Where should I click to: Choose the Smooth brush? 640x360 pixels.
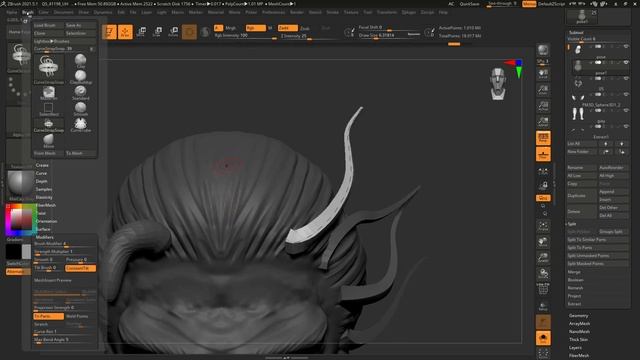coord(80,109)
